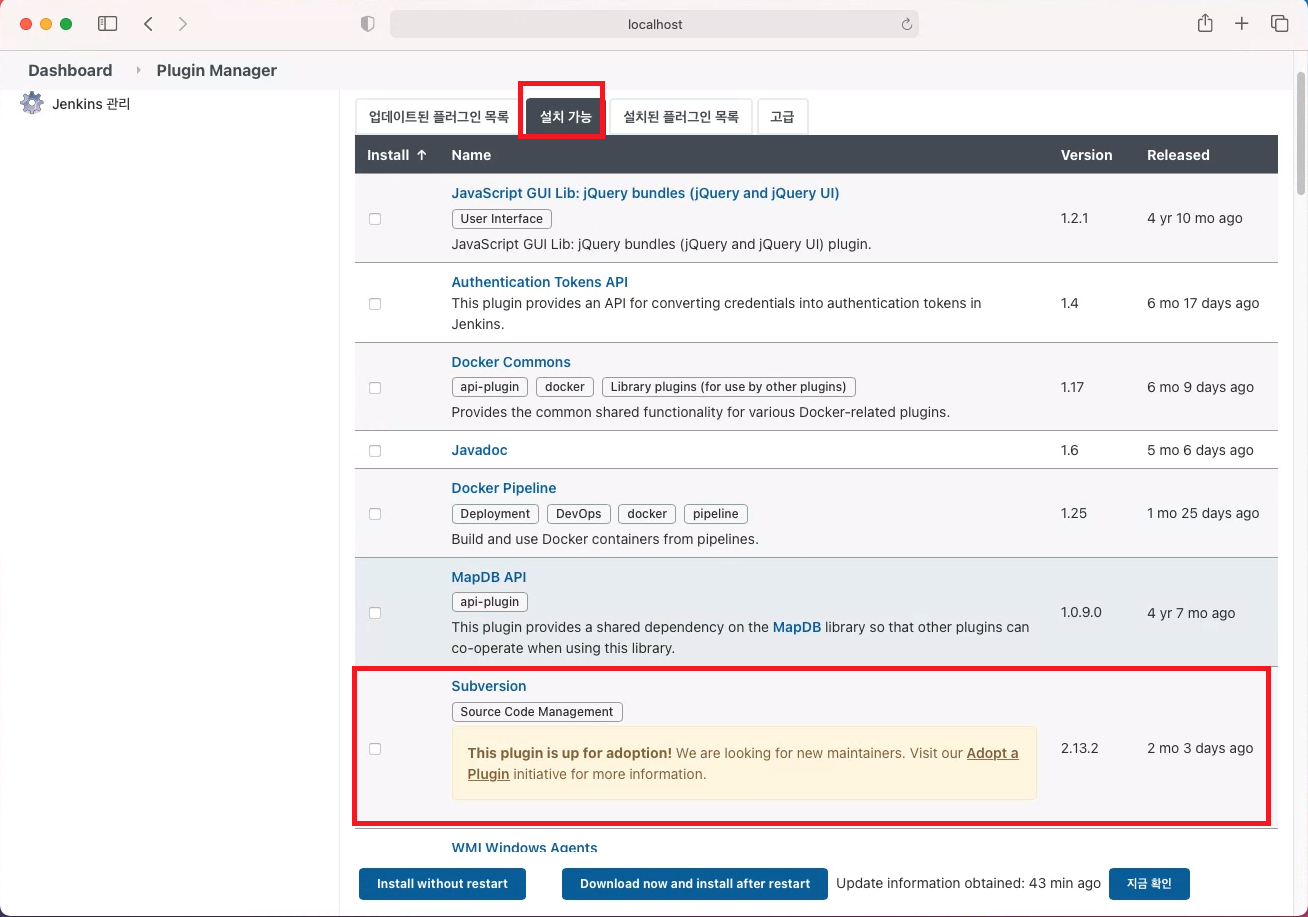Follow the MapDB library link in description
The height and width of the screenshot is (917, 1308).
pos(797,627)
